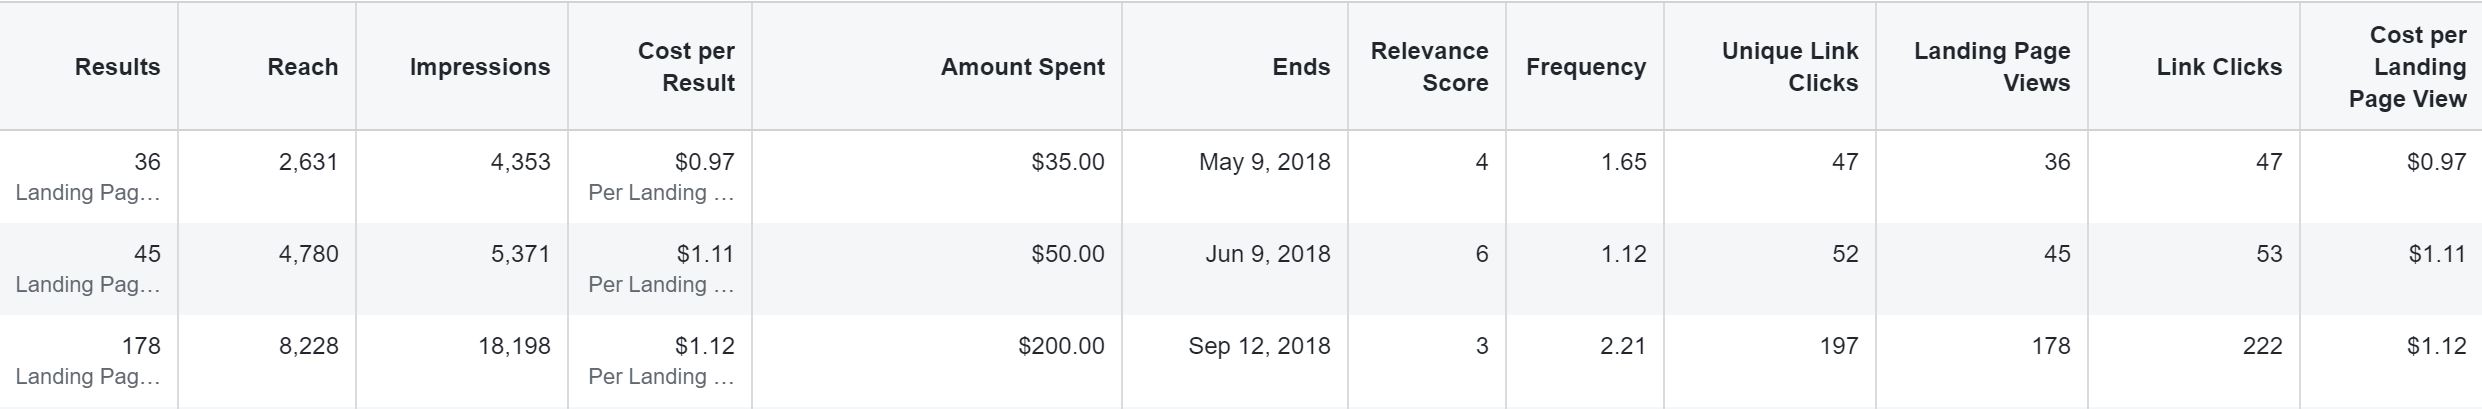Sort by the Ends date header

click(x=1301, y=67)
